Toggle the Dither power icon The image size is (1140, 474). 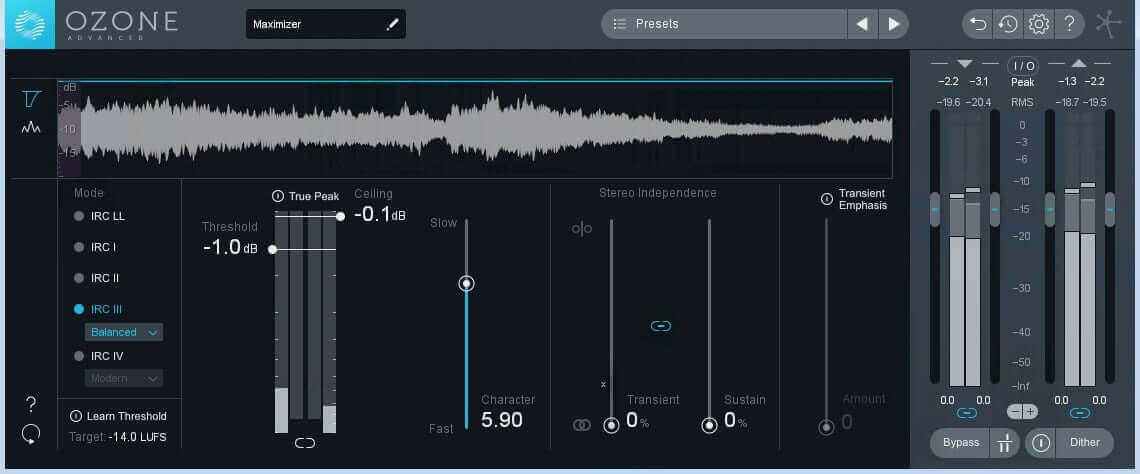pyautogui.click(x=1041, y=443)
